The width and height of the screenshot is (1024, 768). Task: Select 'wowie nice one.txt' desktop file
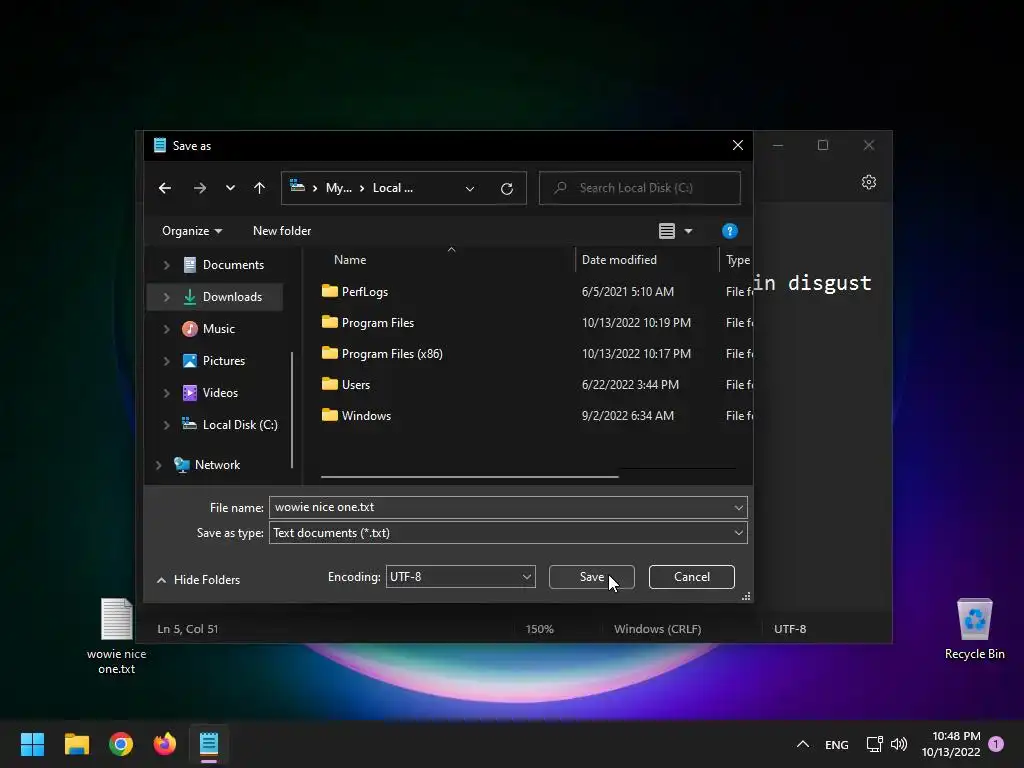coord(116,636)
